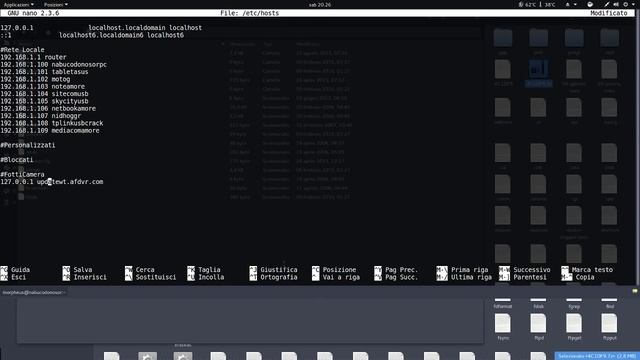Click the Posizione shortcut in nano

[x=335, y=270]
